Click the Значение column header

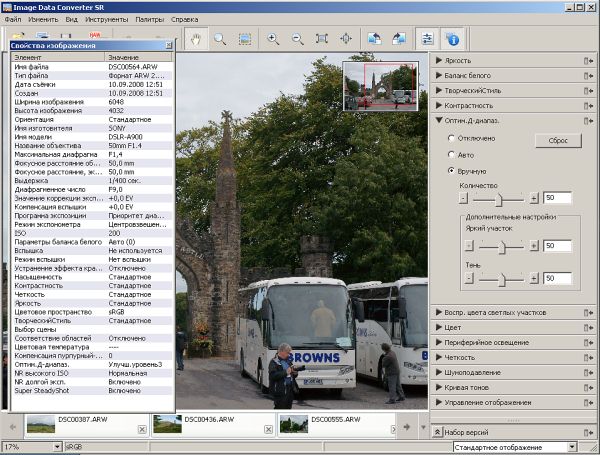[x=138, y=57]
